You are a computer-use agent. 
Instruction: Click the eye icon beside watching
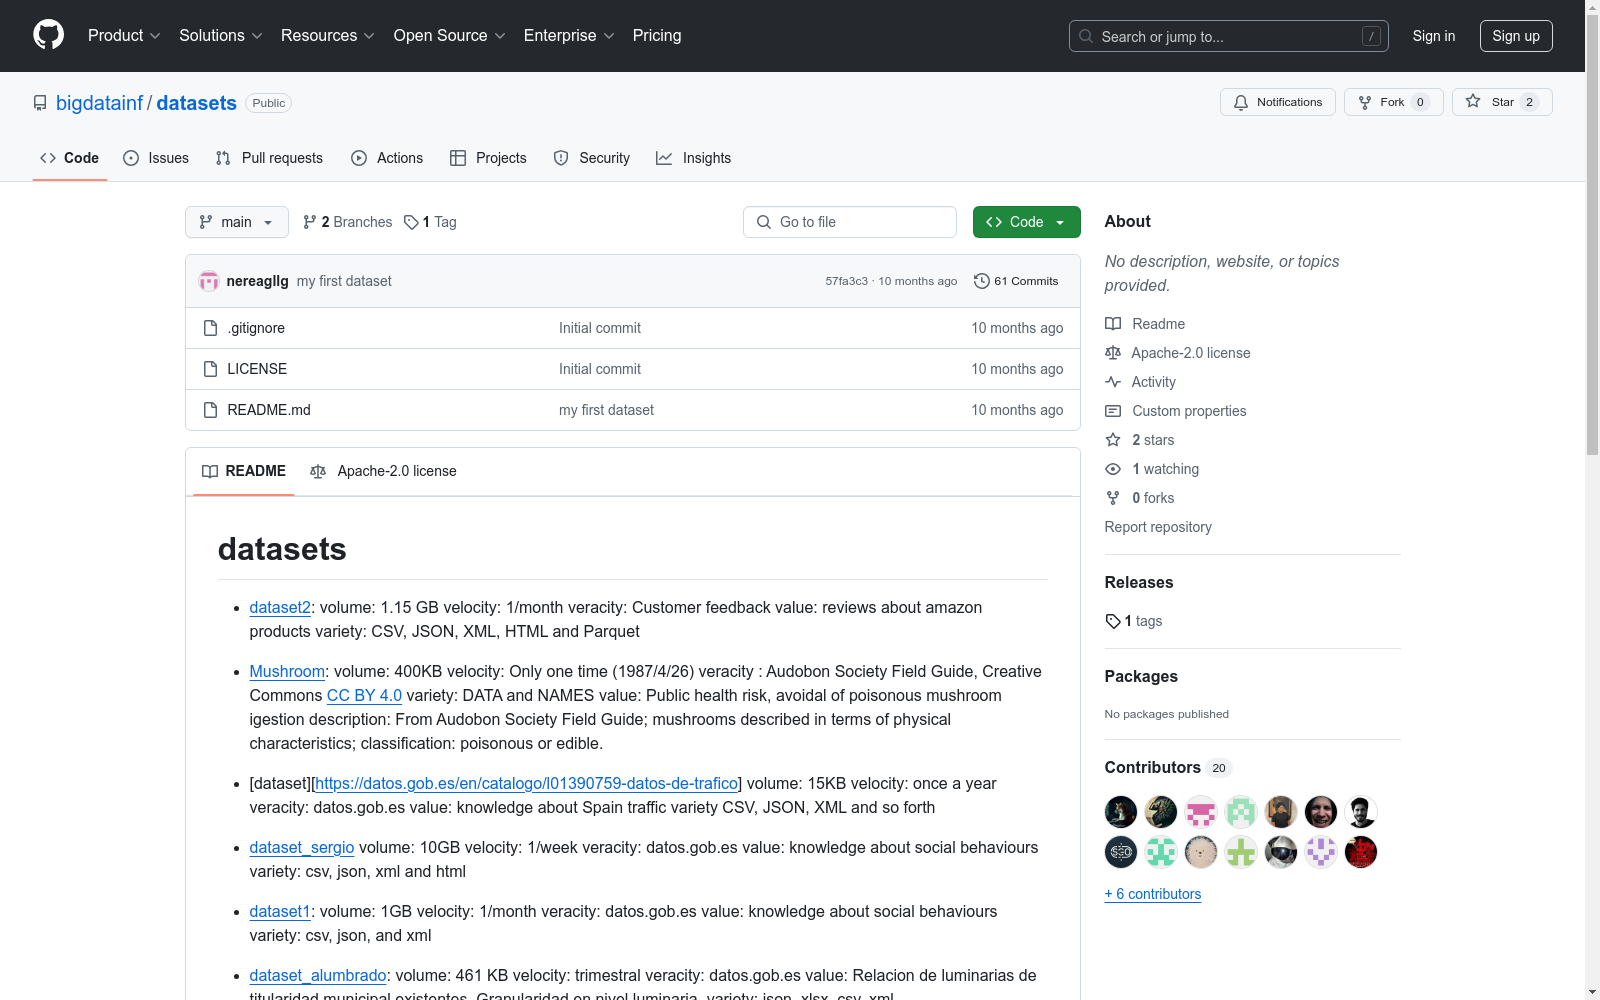1113,469
